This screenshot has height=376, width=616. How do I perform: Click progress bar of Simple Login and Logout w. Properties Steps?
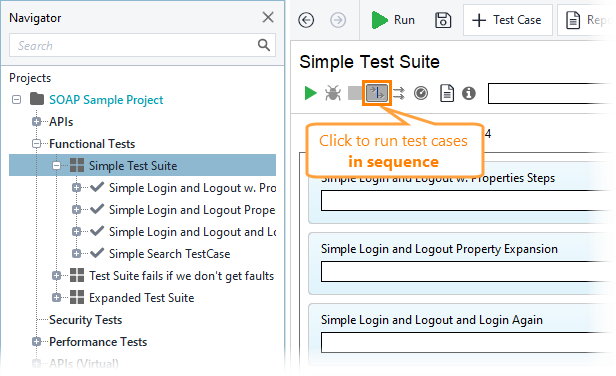click(x=468, y=201)
